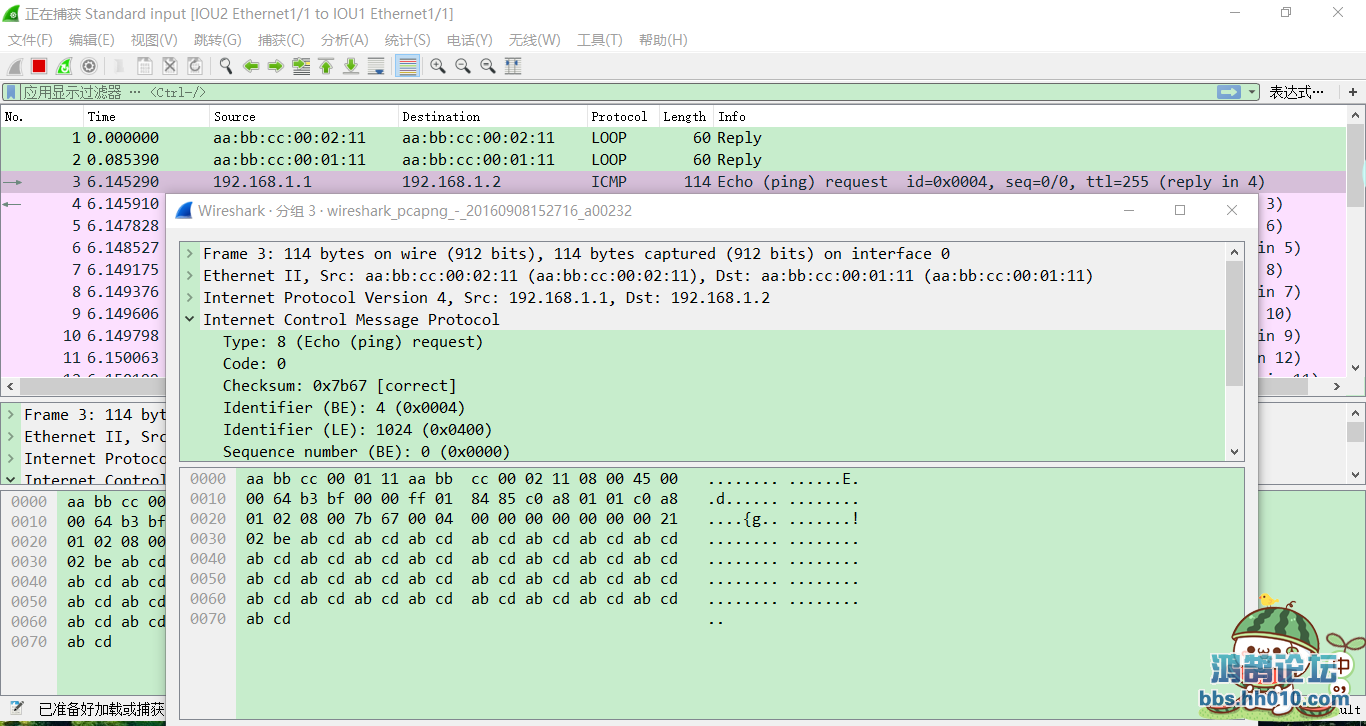Click in the display filter input field
Screen dimensions: 1366x726
[618, 92]
